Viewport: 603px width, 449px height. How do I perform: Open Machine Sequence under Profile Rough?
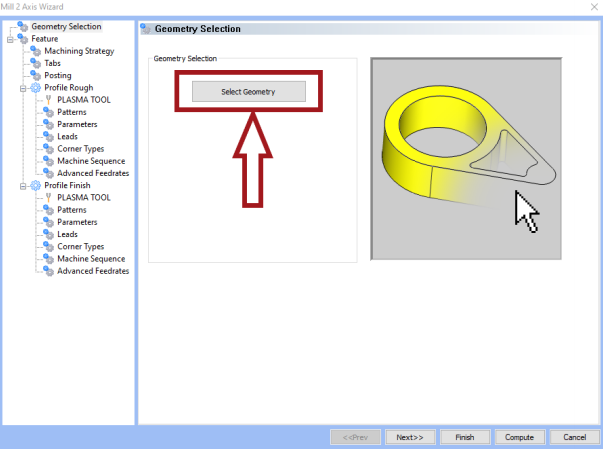coord(91,161)
